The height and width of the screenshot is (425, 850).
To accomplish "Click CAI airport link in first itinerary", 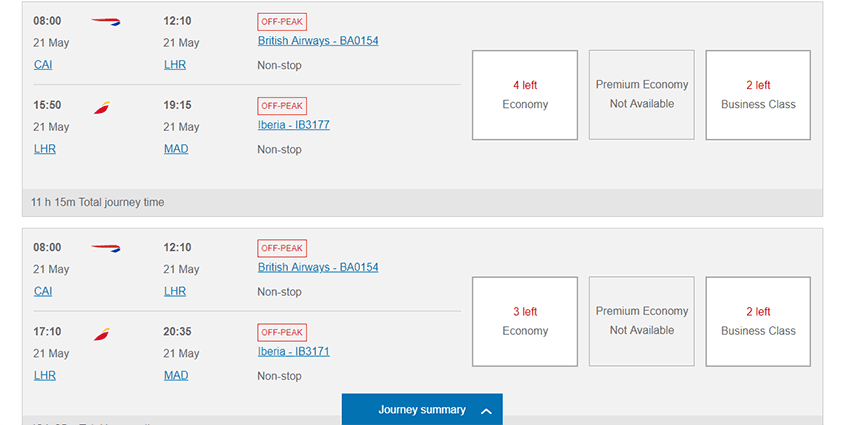I will coord(43,65).
